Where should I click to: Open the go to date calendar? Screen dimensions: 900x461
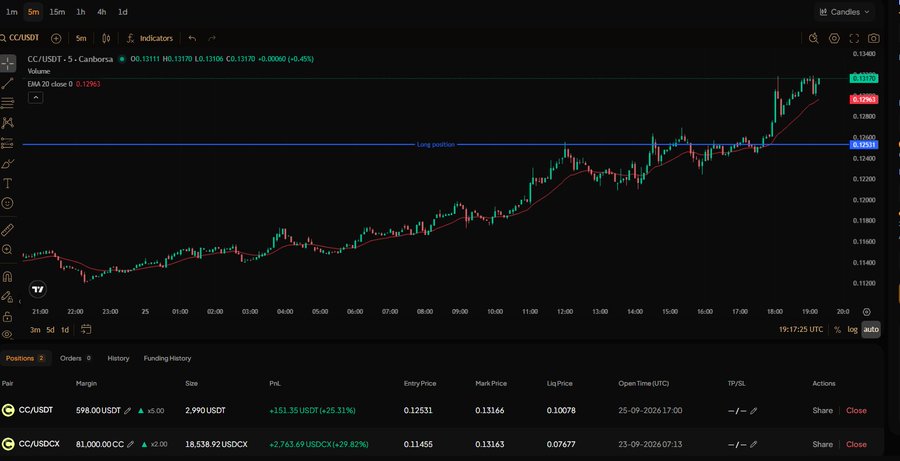[86, 330]
